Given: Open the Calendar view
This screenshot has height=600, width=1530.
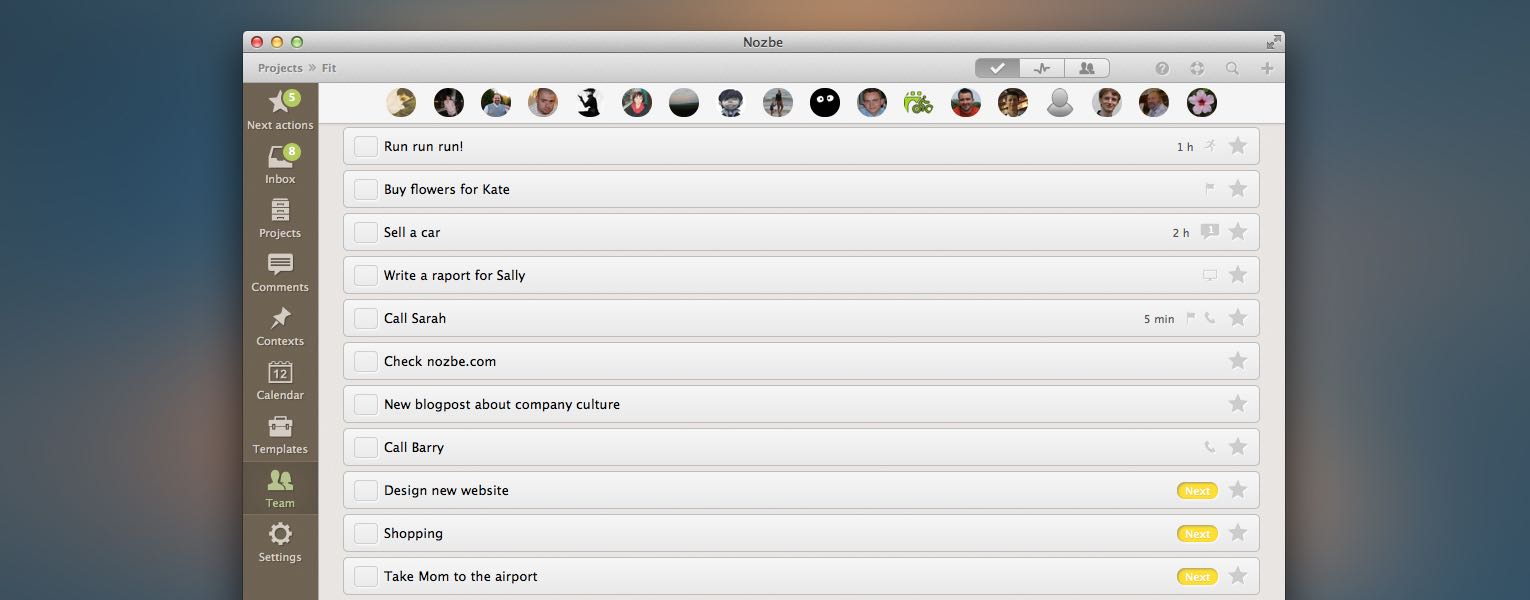Looking at the screenshot, I should tap(280, 381).
